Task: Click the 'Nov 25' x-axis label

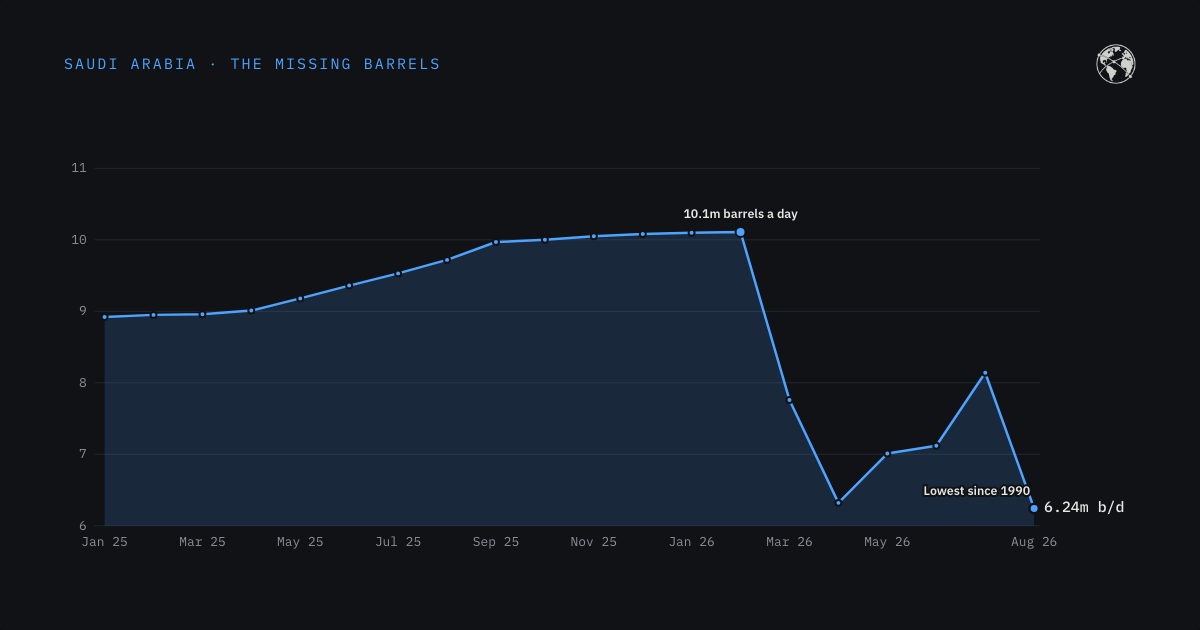Action: 594,542
